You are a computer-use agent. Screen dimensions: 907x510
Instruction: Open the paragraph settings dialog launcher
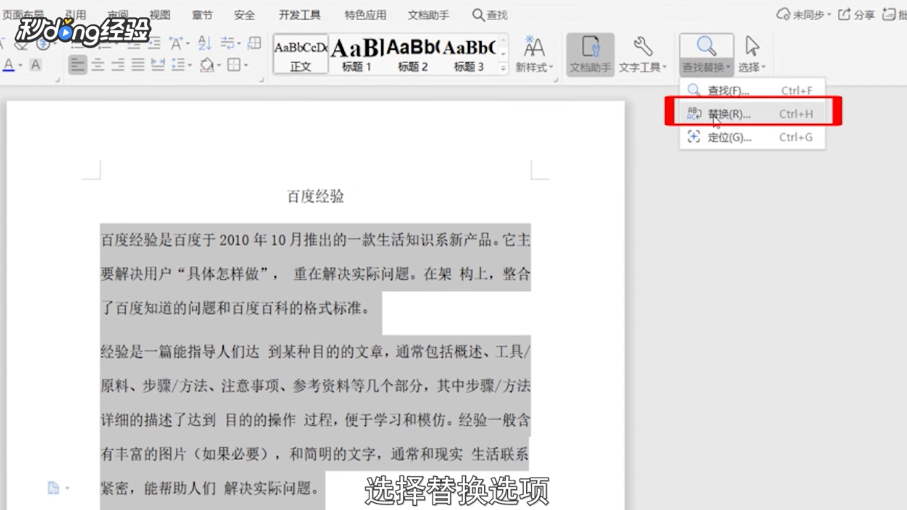click(261, 80)
